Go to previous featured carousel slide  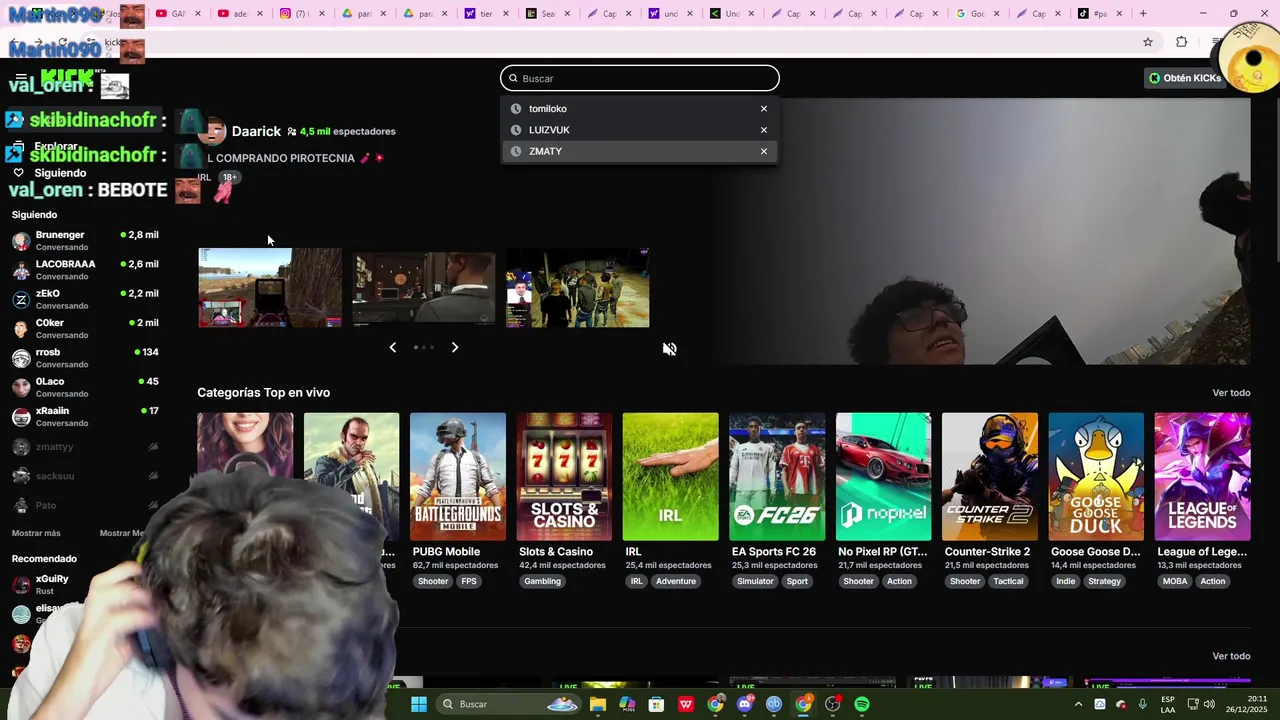pos(392,347)
